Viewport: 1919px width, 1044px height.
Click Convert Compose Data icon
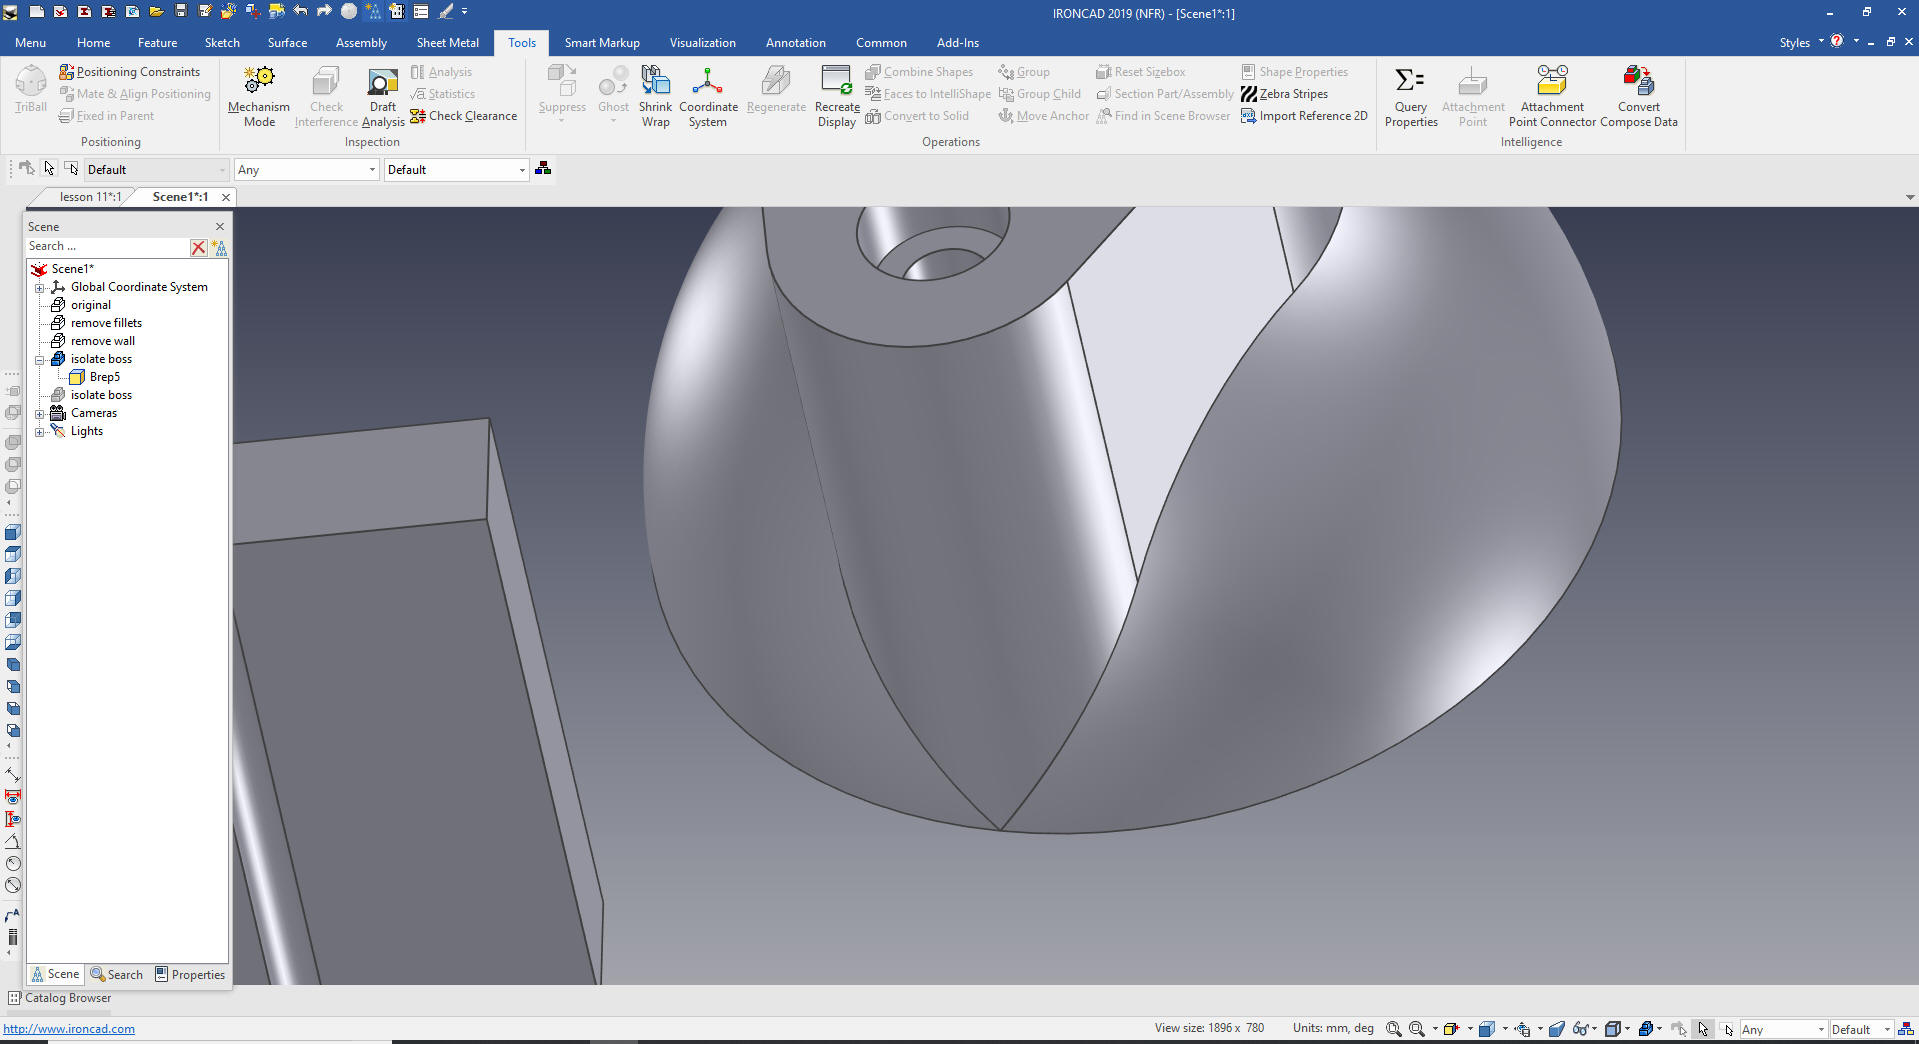1638,82
